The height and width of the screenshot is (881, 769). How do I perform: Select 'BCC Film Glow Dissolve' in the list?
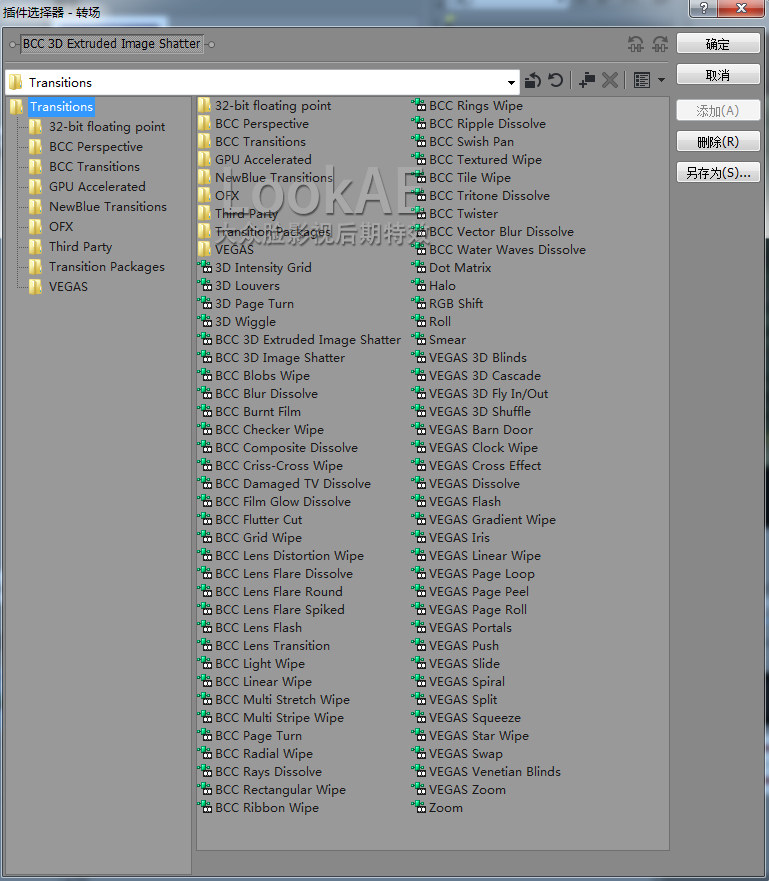(283, 501)
